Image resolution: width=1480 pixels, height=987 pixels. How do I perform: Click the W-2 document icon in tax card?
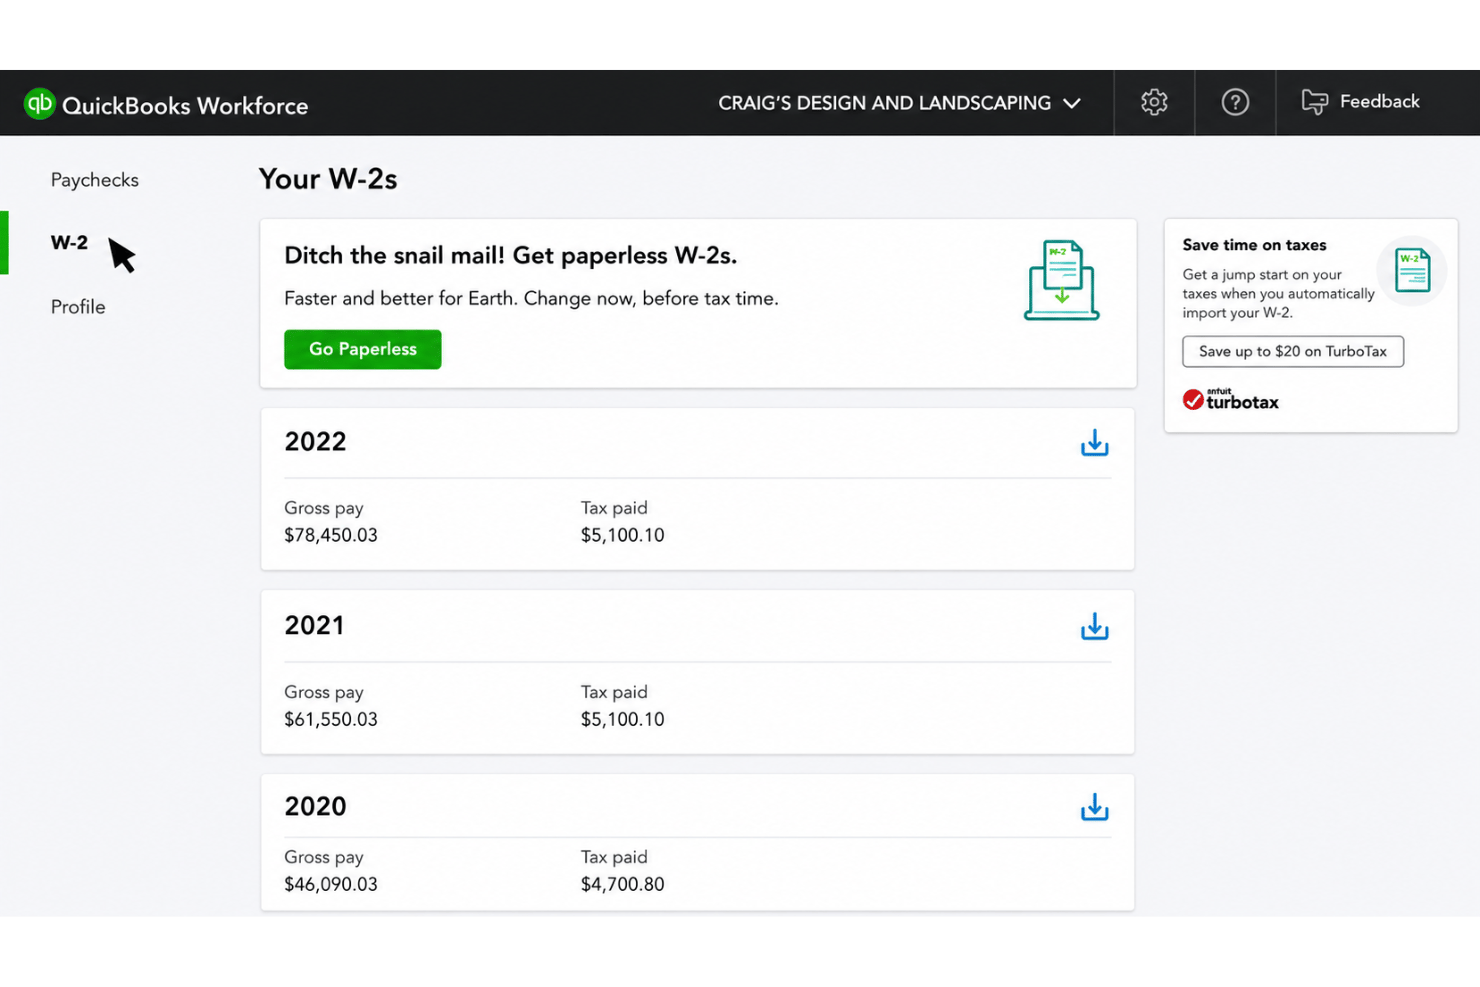pyautogui.click(x=1412, y=270)
